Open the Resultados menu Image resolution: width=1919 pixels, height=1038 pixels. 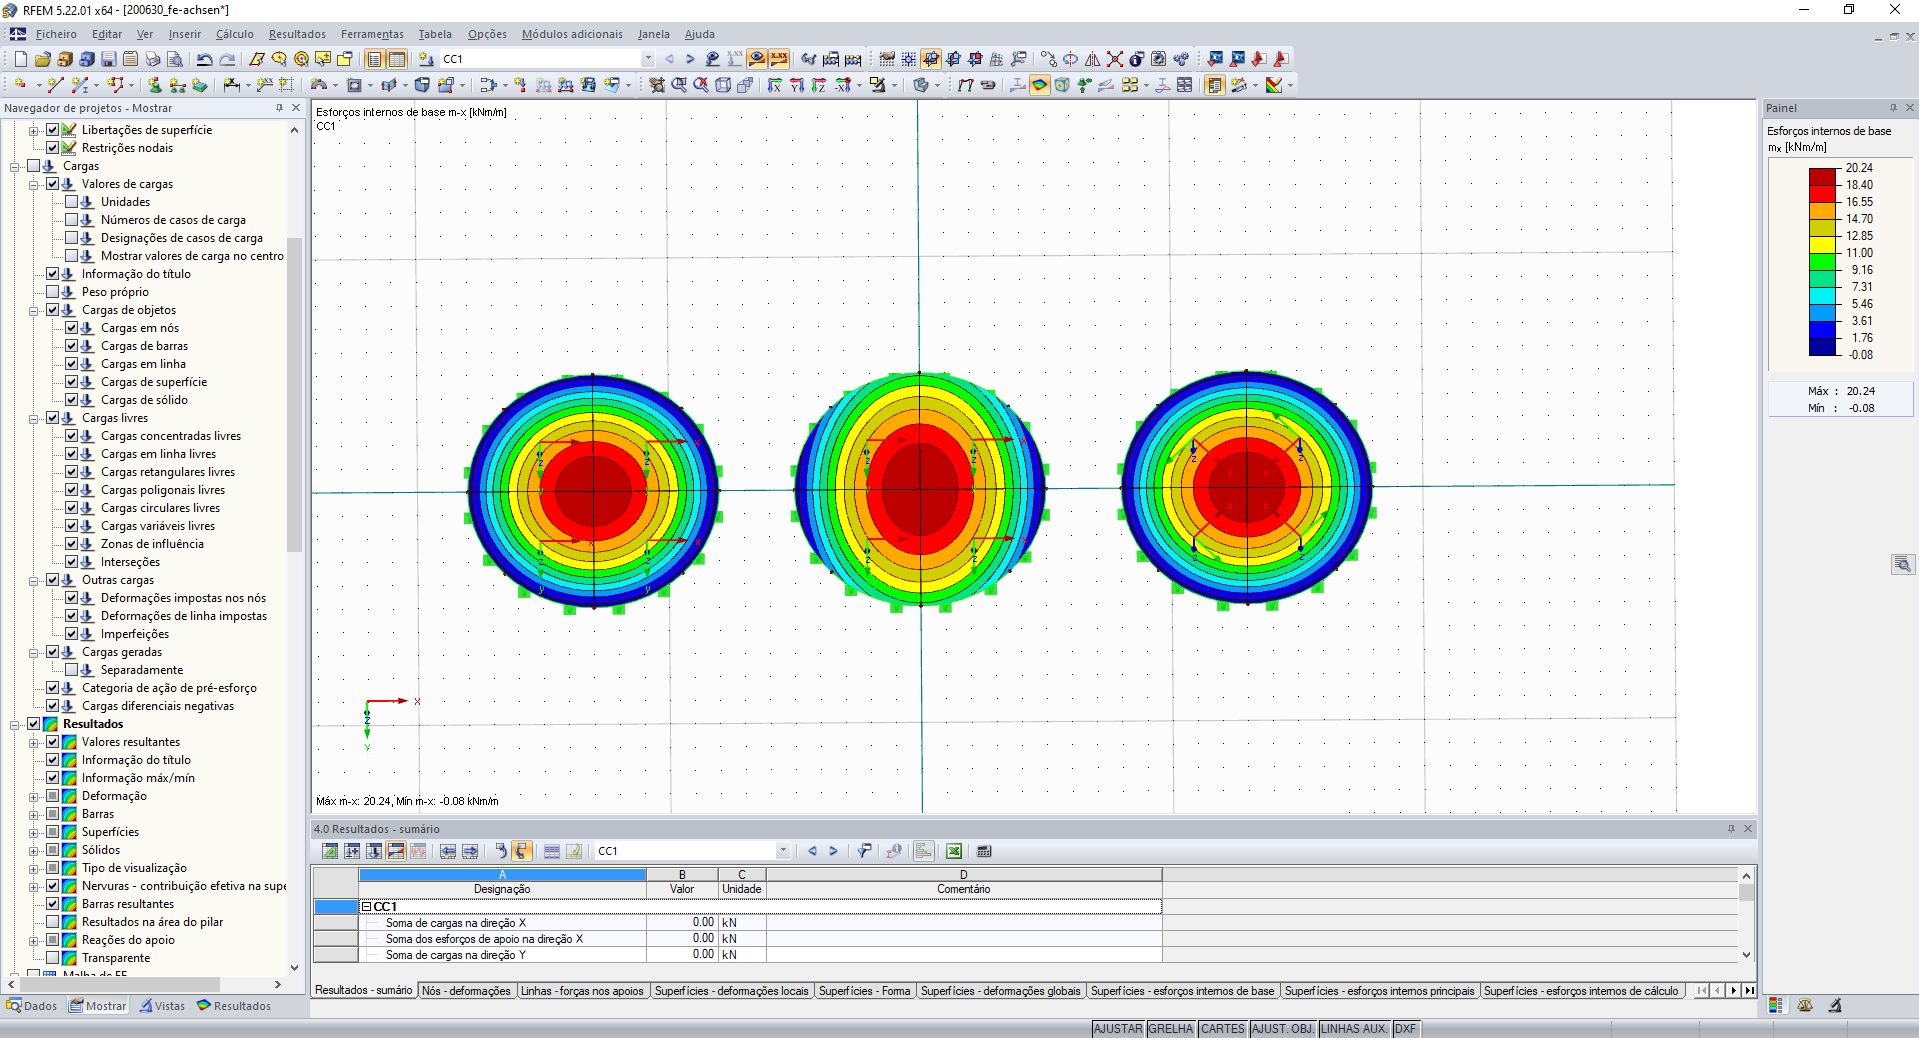pos(297,34)
